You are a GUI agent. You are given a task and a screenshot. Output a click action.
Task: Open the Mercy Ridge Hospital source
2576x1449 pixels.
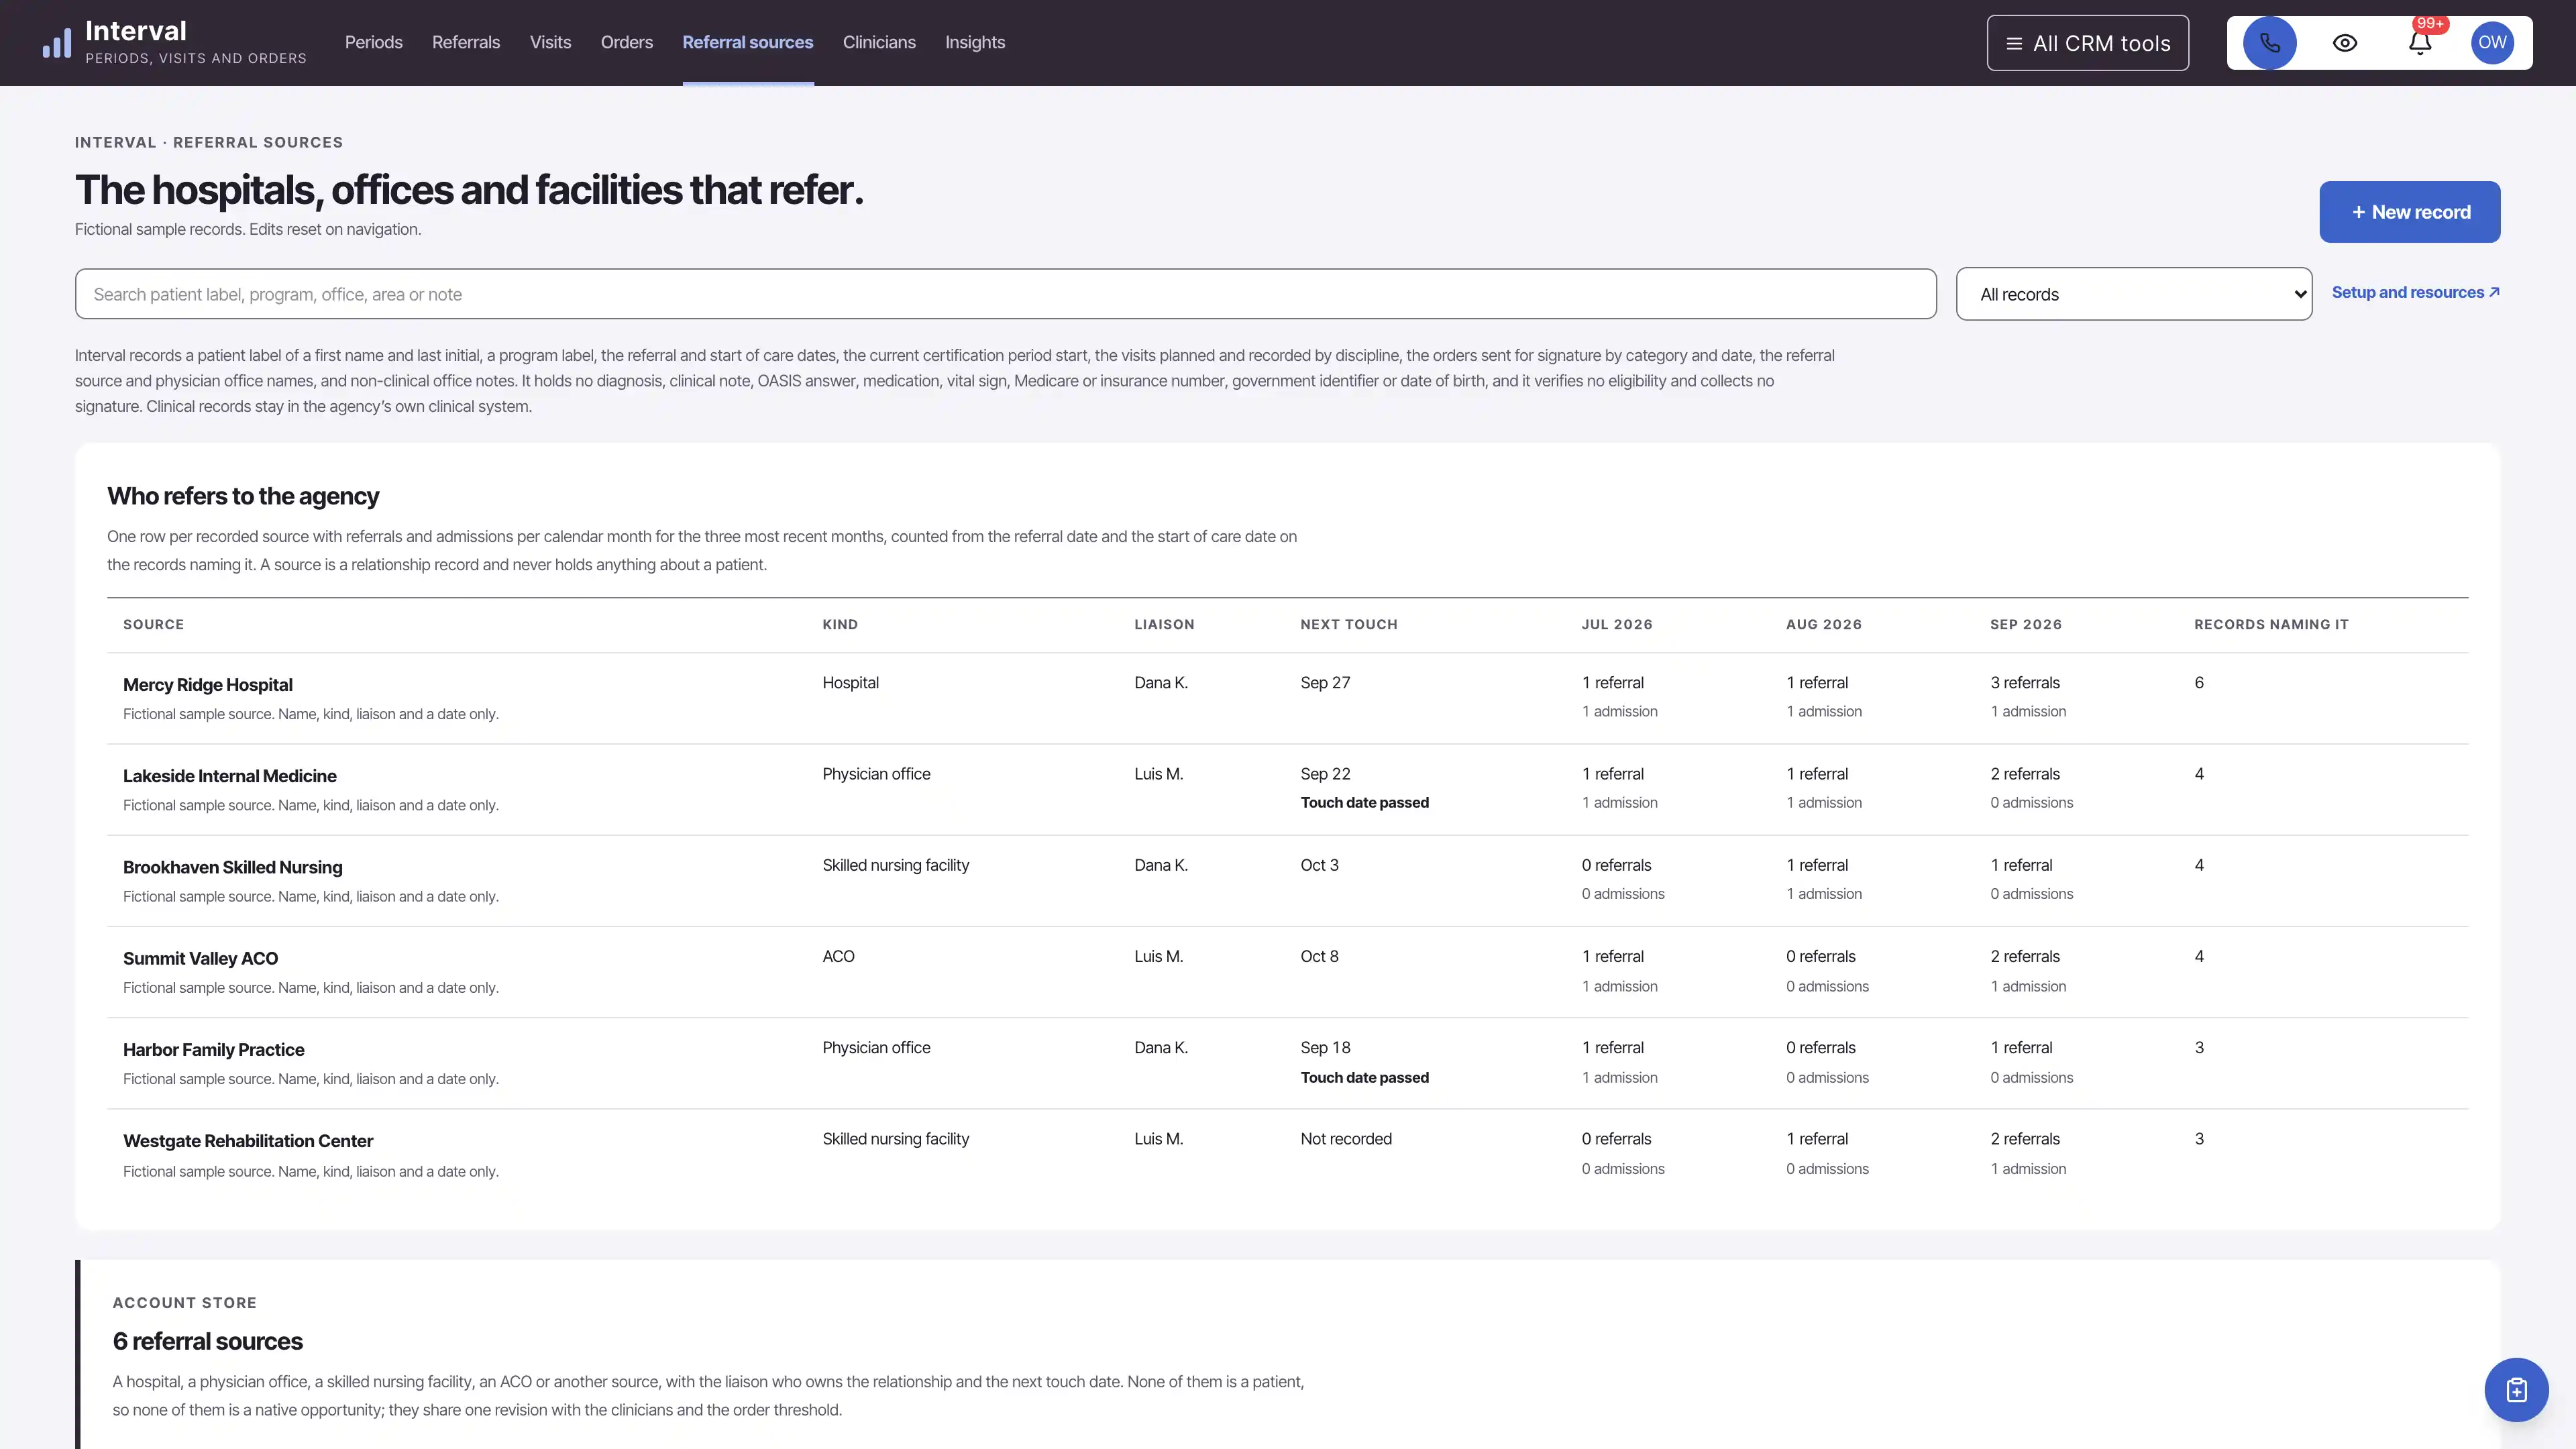click(208, 685)
